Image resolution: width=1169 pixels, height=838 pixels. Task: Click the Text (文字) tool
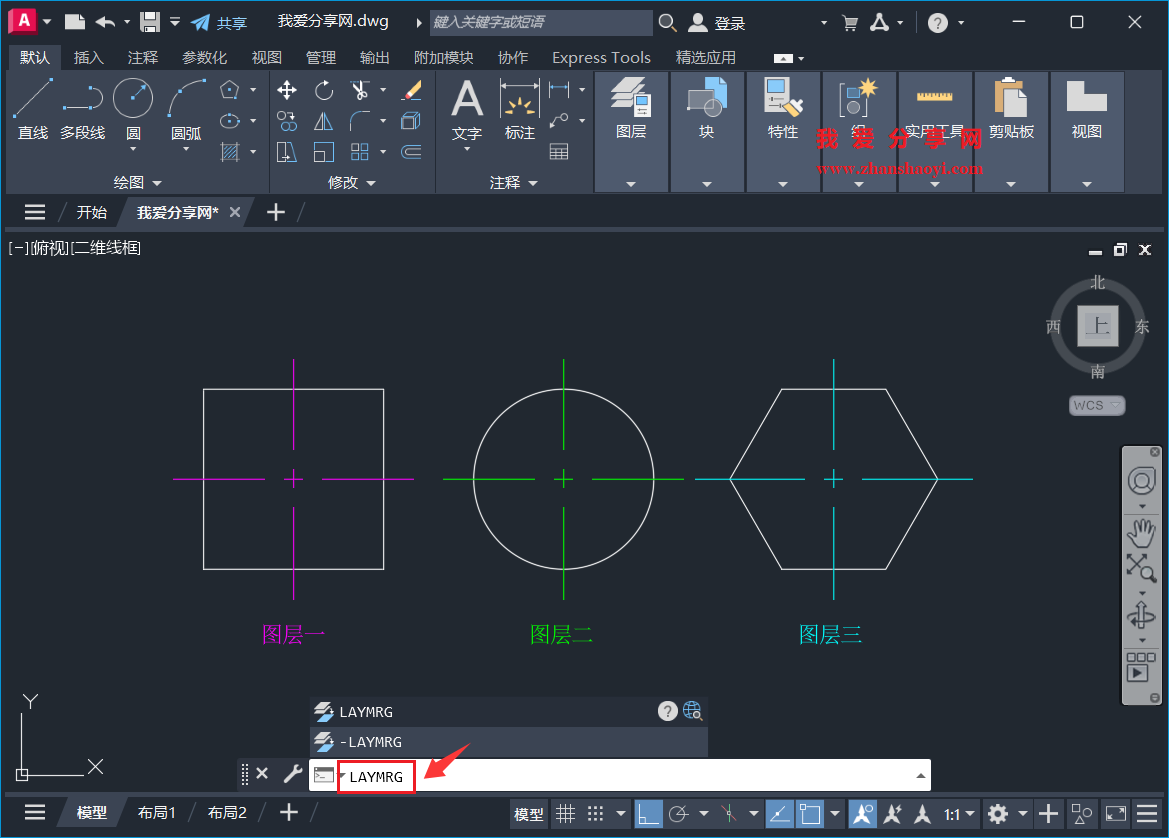(467, 109)
